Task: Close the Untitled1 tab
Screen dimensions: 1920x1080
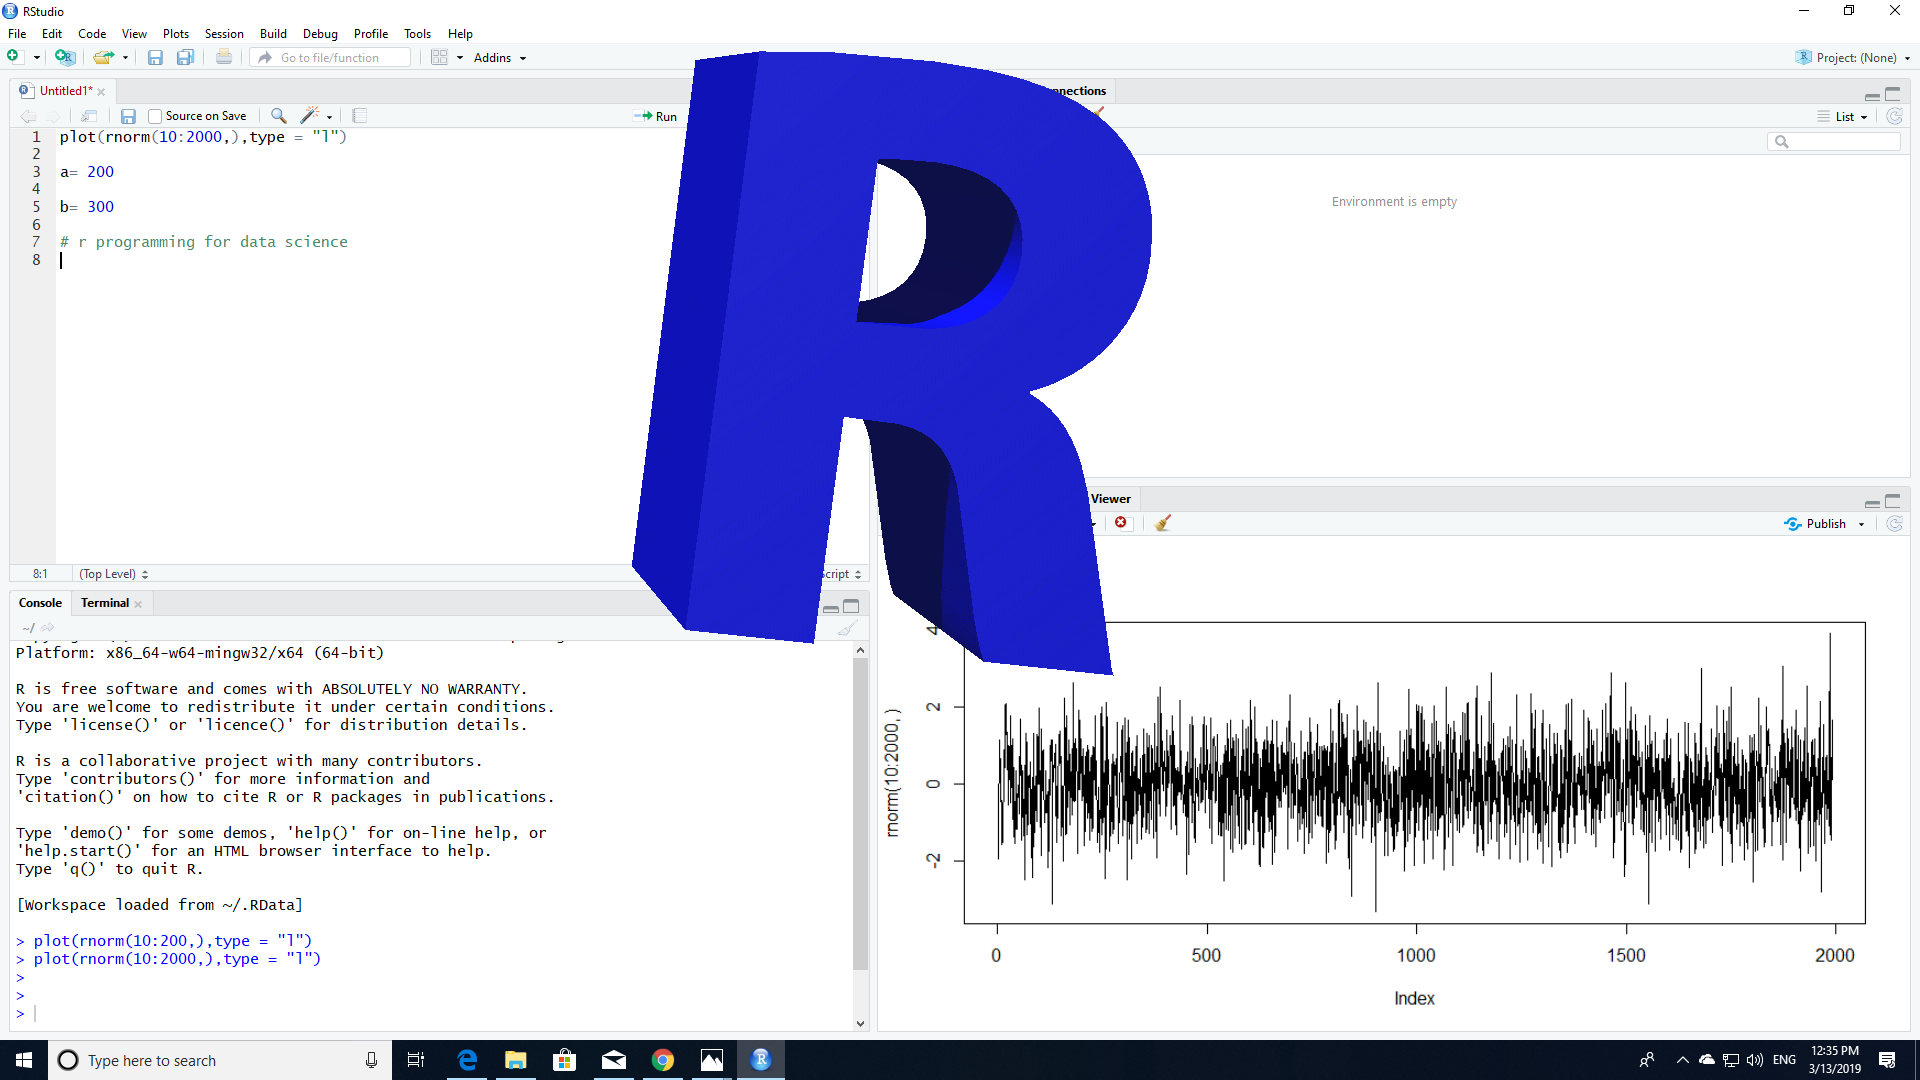Action: (101, 92)
